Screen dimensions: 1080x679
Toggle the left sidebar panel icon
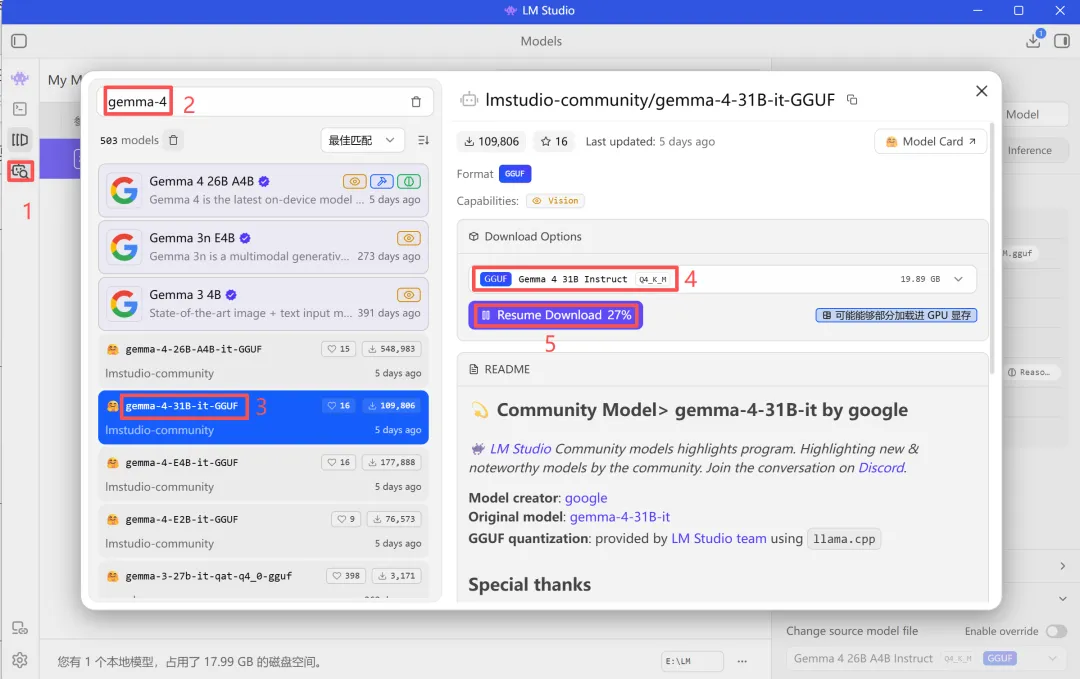[x=19, y=41]
